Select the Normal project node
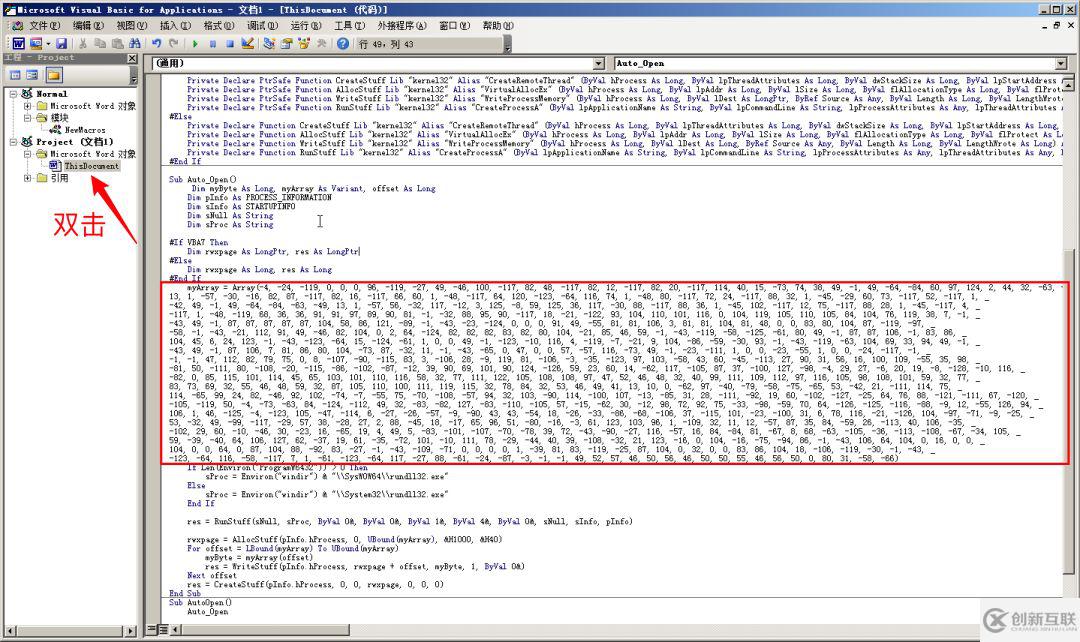 coord(51,94)
